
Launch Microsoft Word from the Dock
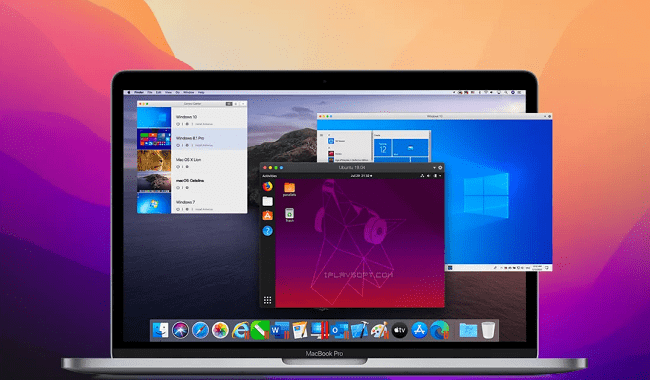(x=280, y=330)
